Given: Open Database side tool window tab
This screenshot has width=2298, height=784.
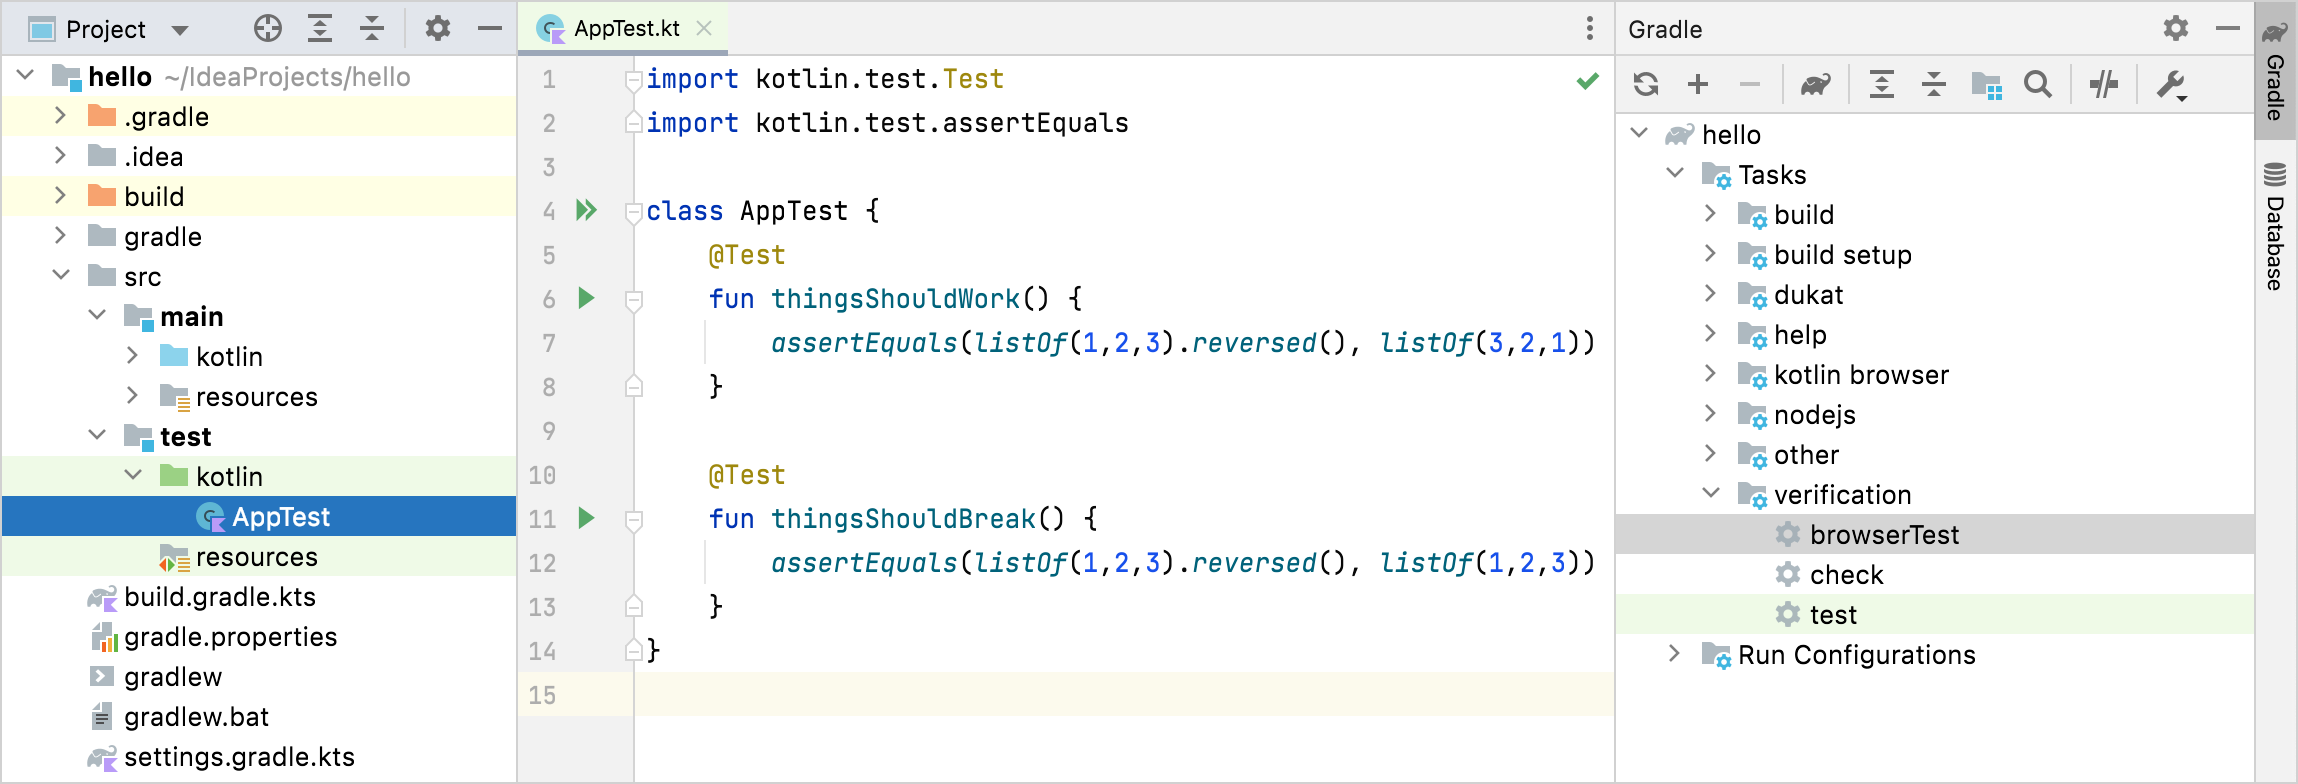Looking at the screenshot, I should pos(2275,226).
